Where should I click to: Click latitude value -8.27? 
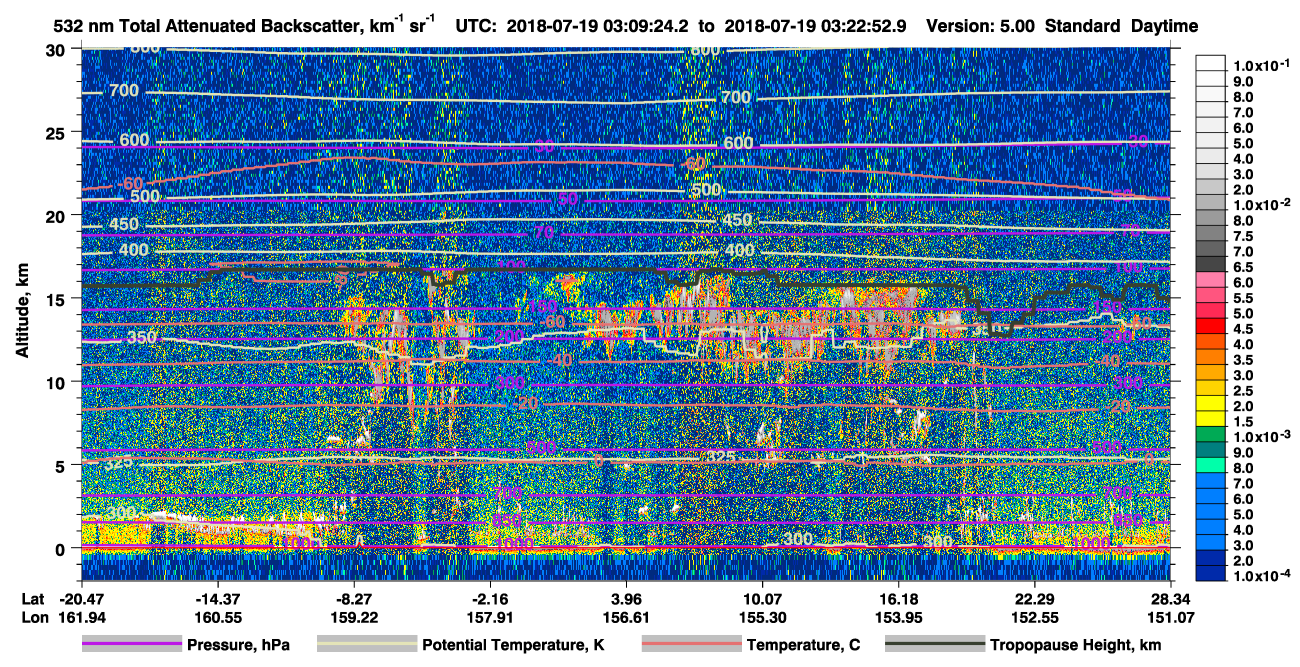coord(355,599)
